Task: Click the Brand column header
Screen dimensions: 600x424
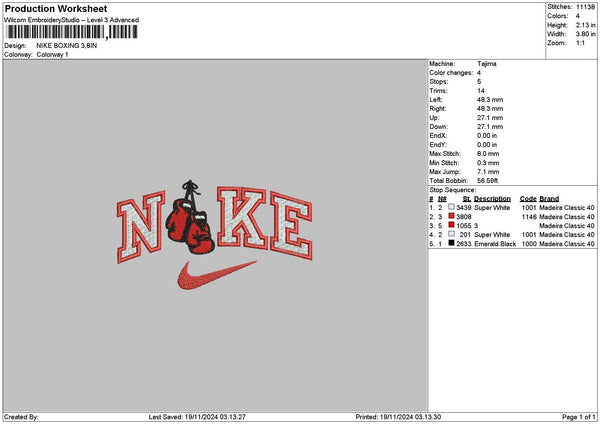Action: click(x=549, y=199)
